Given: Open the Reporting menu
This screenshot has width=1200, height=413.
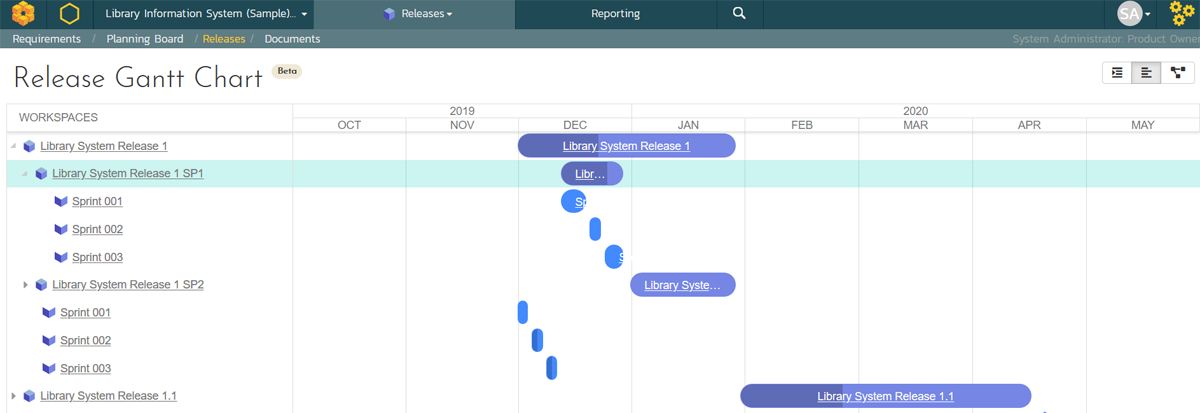Looking at the screenshot, I should coord(615,14).
